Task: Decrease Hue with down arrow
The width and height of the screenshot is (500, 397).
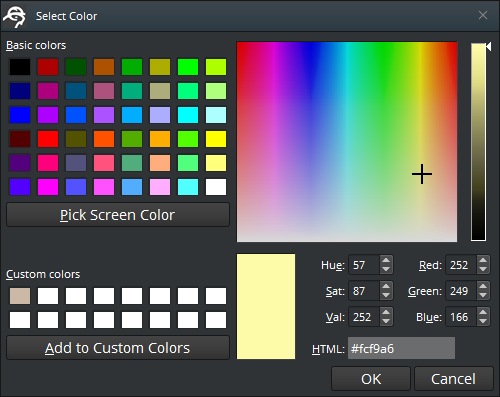Action: click(386, 269)
